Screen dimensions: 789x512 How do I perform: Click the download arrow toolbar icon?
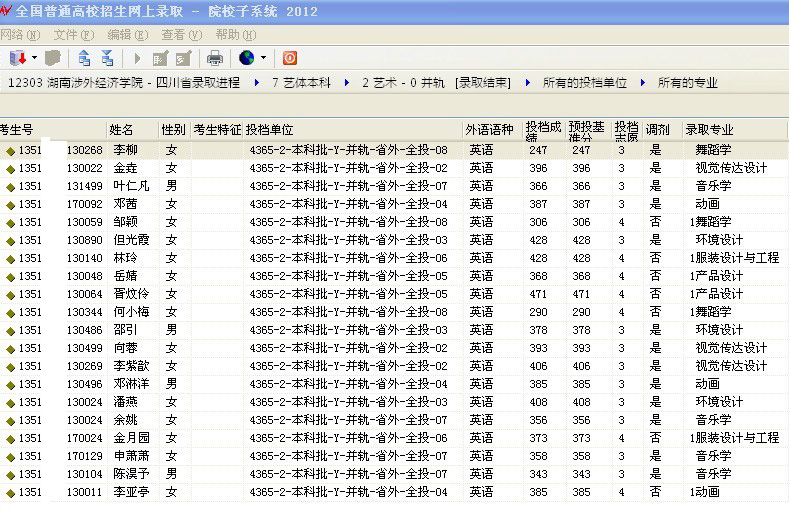point(107,58)
